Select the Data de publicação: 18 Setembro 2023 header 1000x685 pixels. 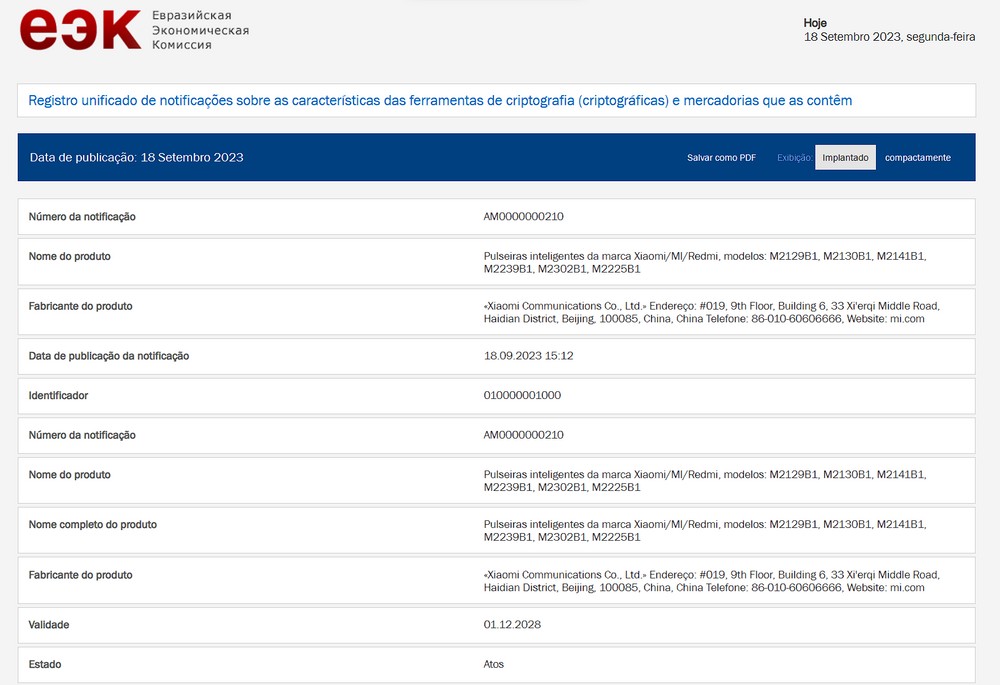click(136, 158)
